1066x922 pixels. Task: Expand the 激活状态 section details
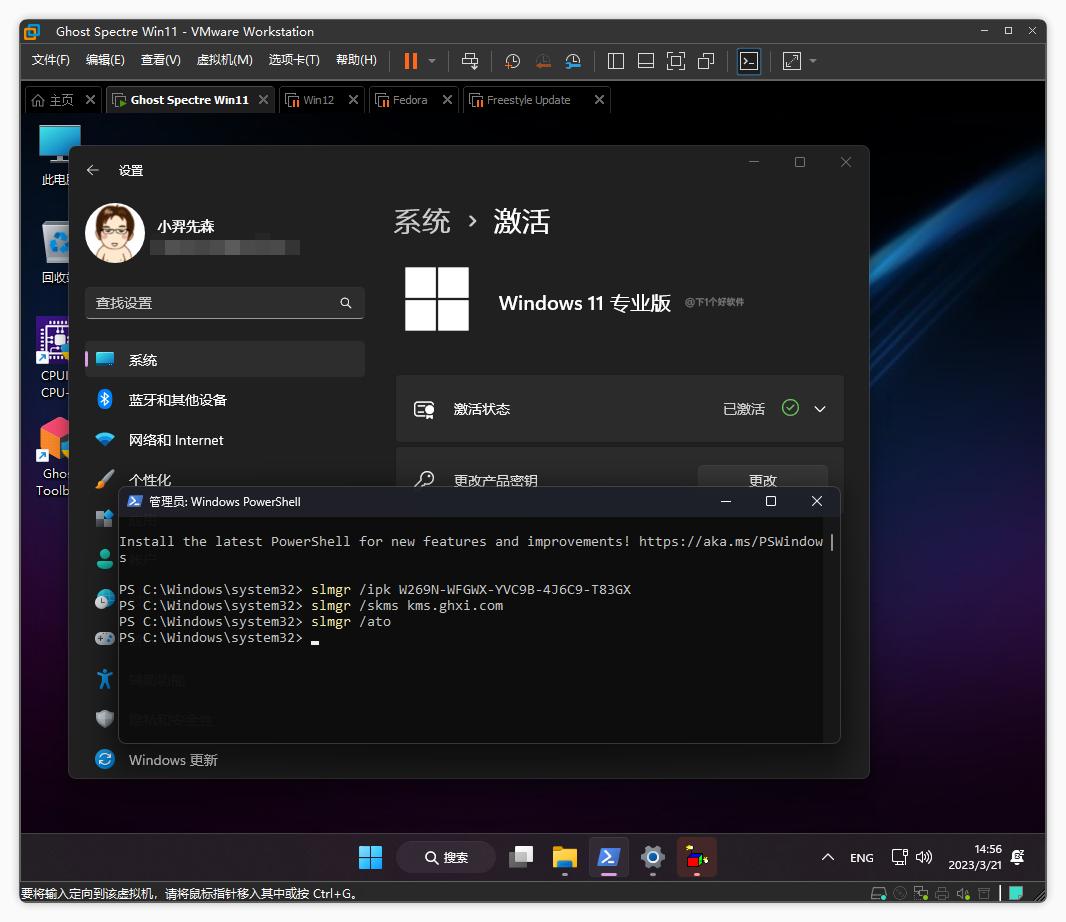[819, 408]
